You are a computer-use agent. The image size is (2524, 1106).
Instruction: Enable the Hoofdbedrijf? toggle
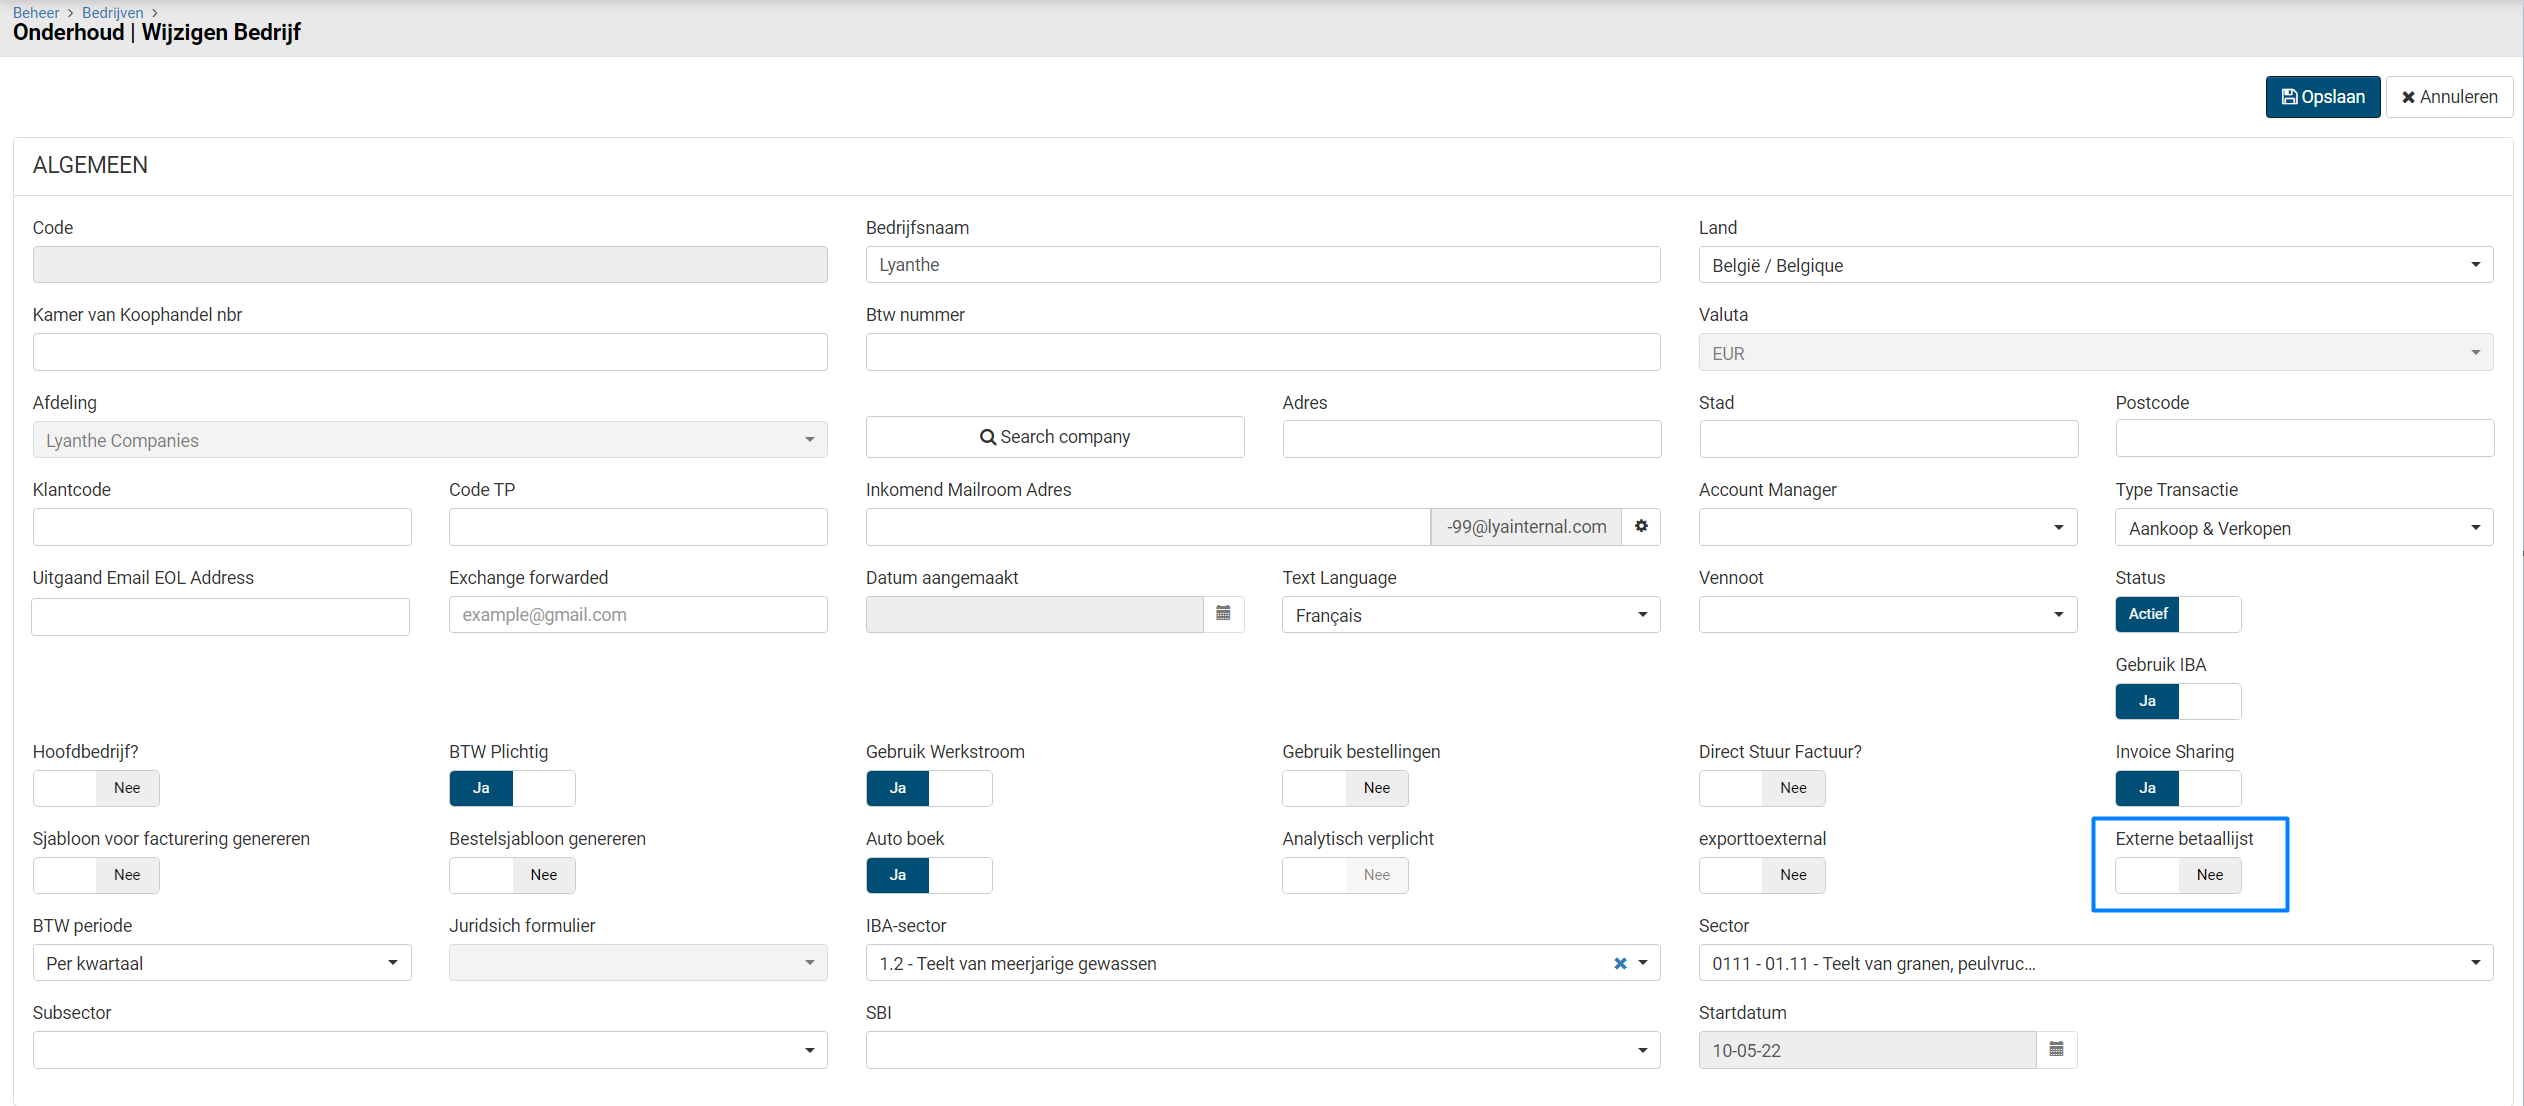[x=96, y=788]
